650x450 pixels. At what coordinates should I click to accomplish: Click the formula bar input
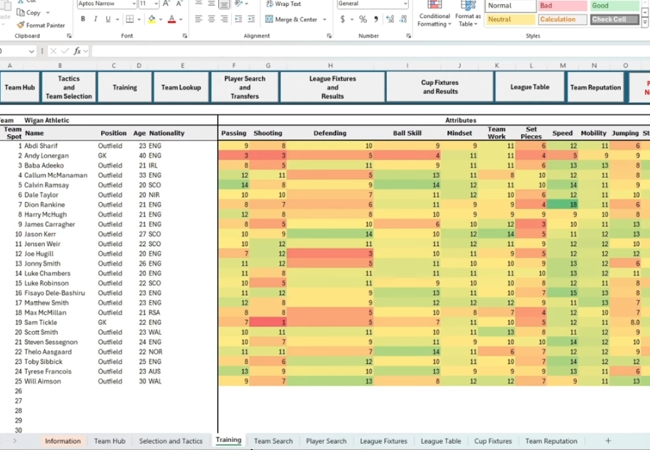tap(369, 51)
